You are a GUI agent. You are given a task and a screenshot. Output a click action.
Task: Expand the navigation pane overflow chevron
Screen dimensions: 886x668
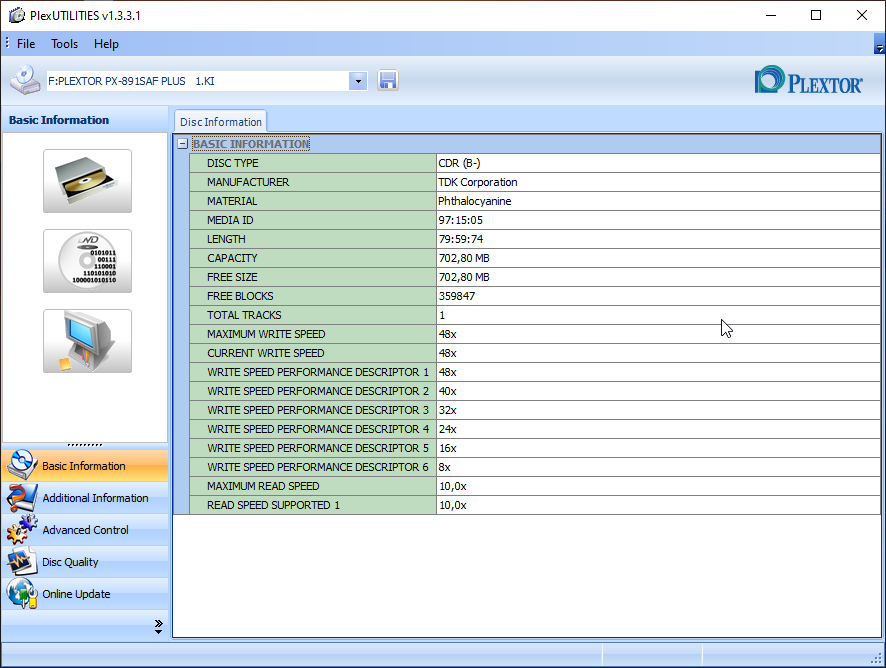pyautogui.click(x=158, y=626)
